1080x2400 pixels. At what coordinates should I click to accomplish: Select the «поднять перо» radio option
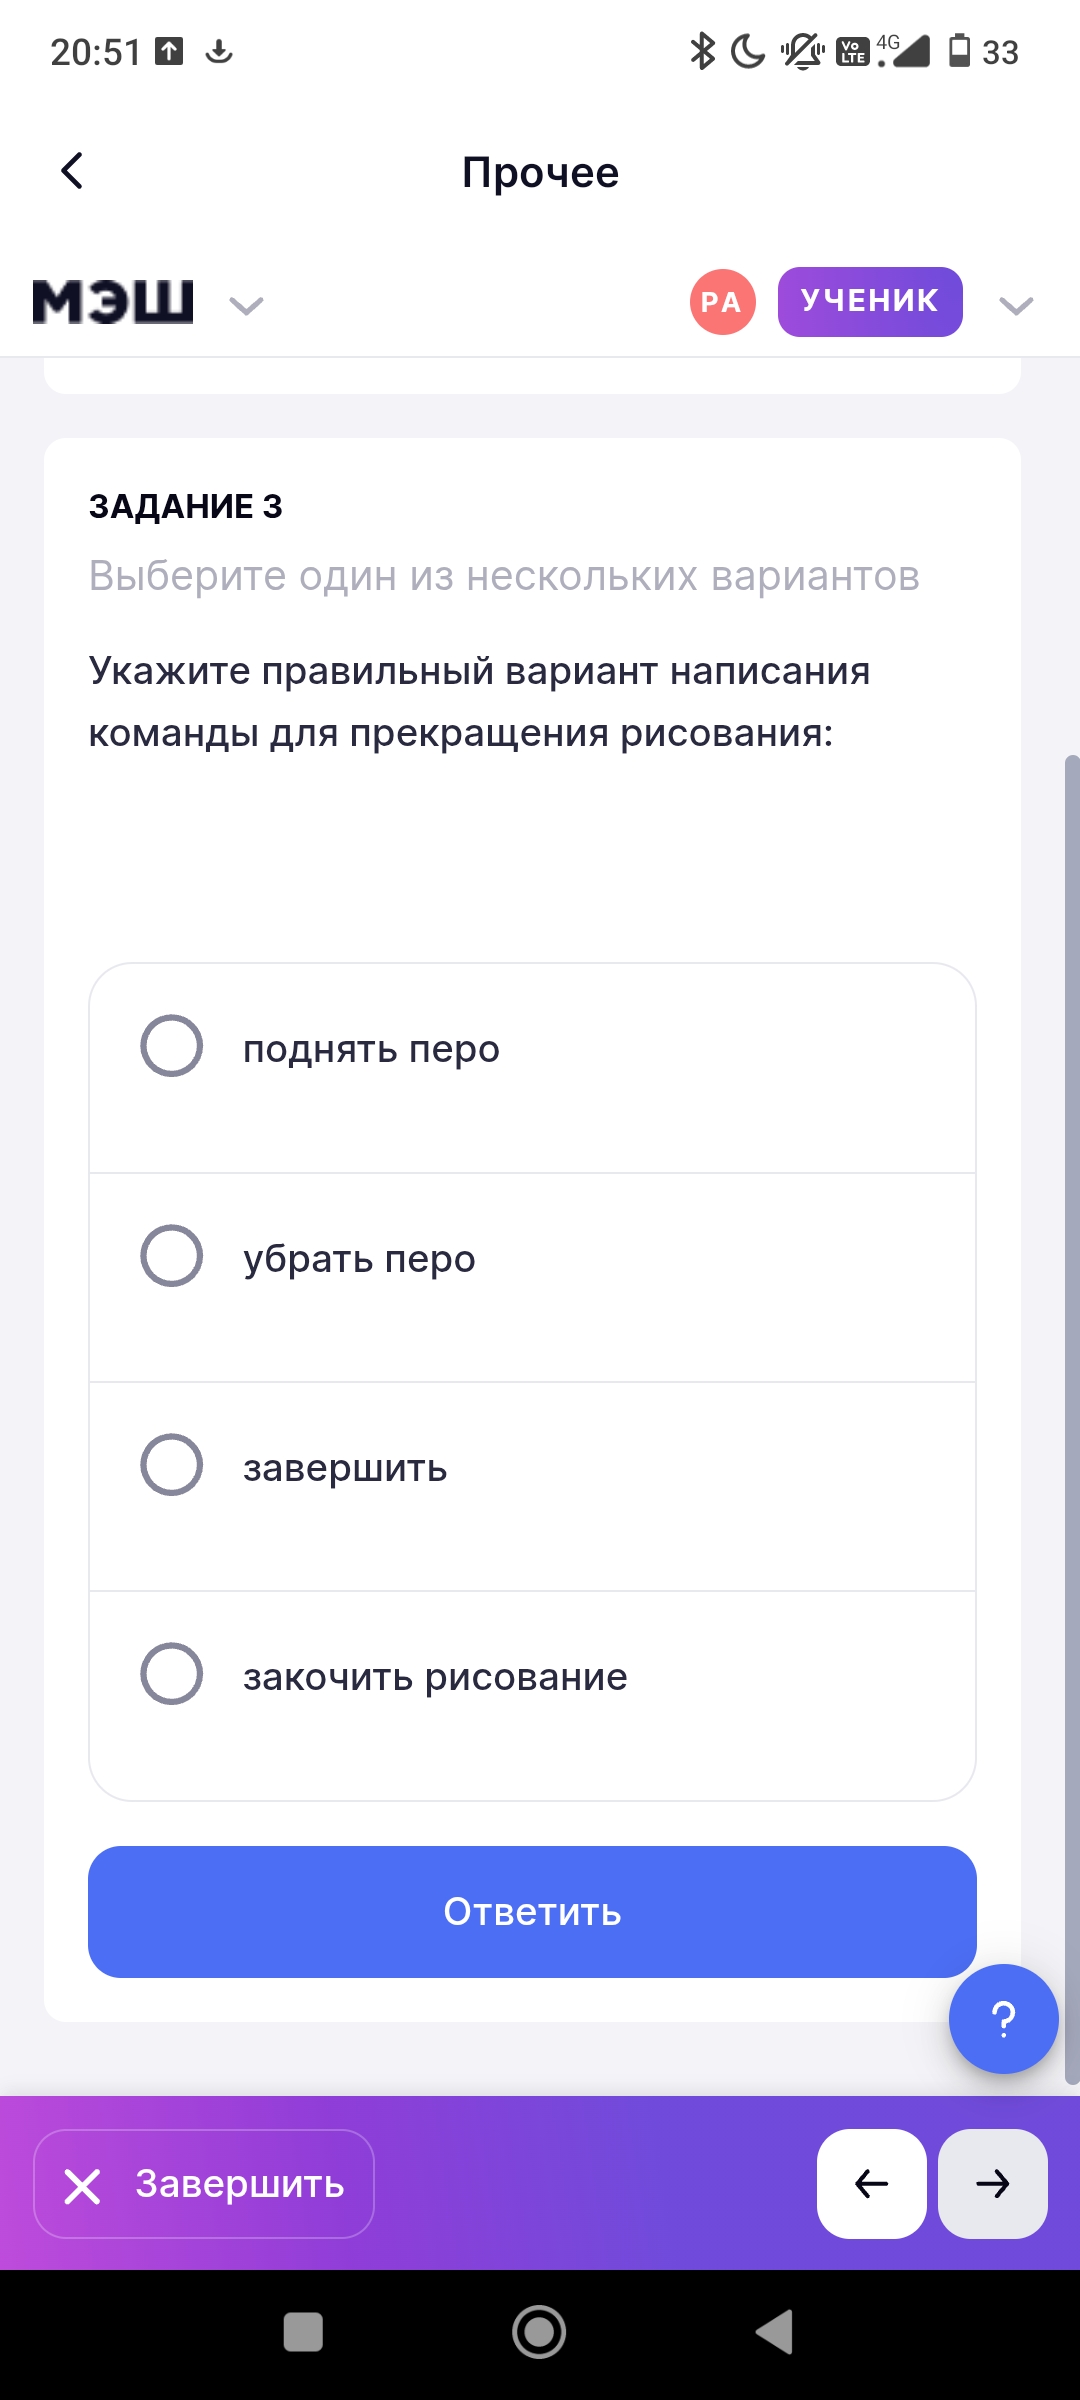(172, 1046)
